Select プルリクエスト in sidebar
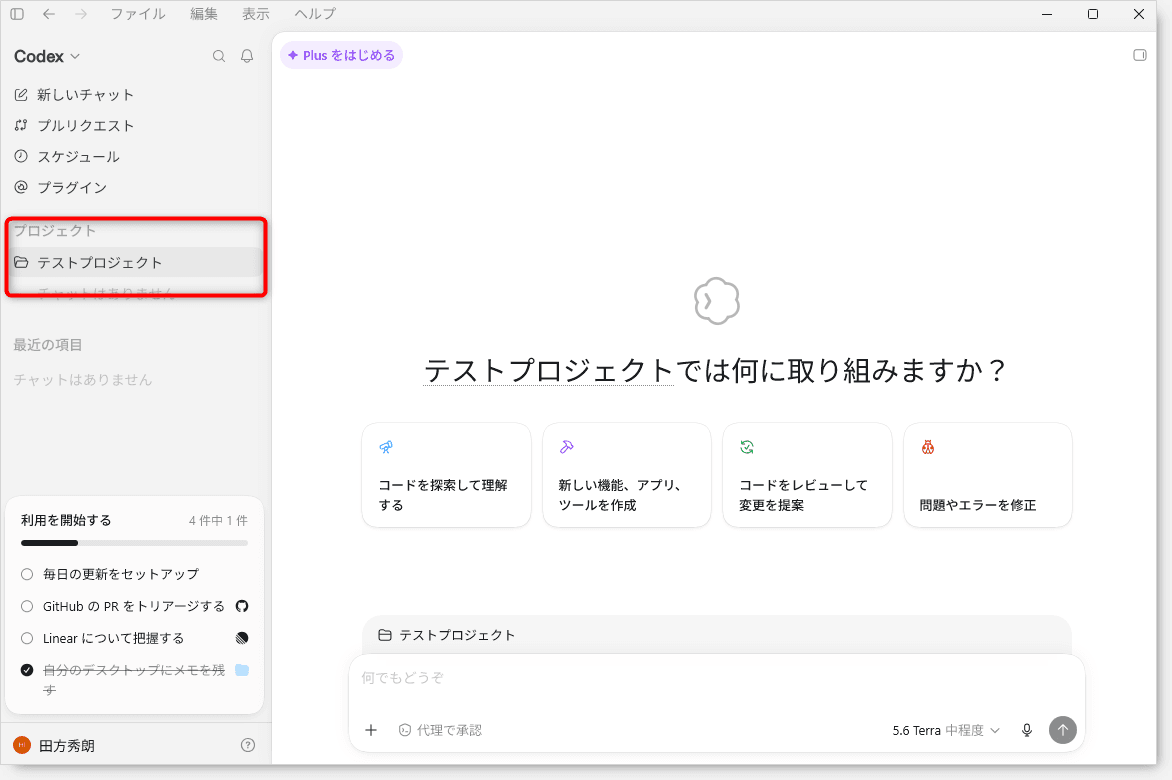The height and width of the screenshot is (780, 1172). coord(135,126)
